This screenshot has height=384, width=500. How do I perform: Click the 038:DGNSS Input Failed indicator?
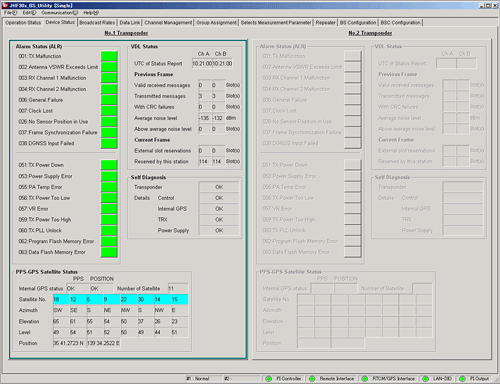click(x=109, y=143)
